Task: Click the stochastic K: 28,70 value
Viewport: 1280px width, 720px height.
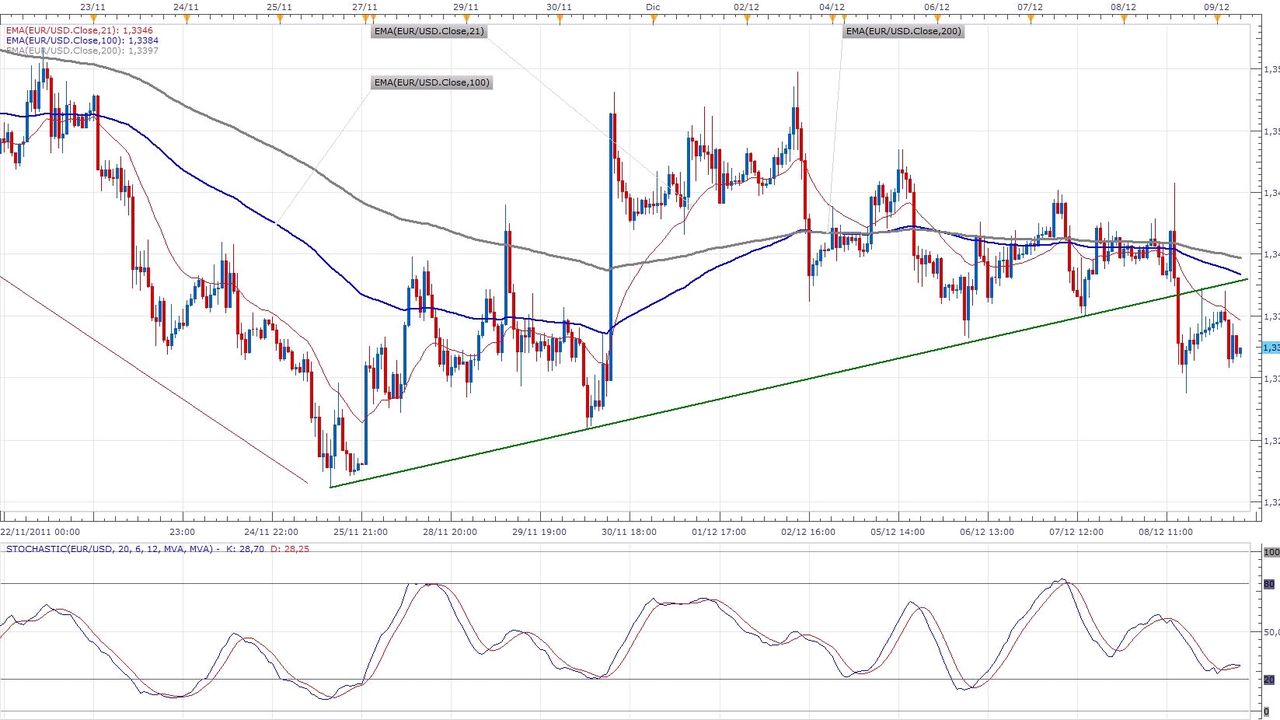Action: [243, 549]
